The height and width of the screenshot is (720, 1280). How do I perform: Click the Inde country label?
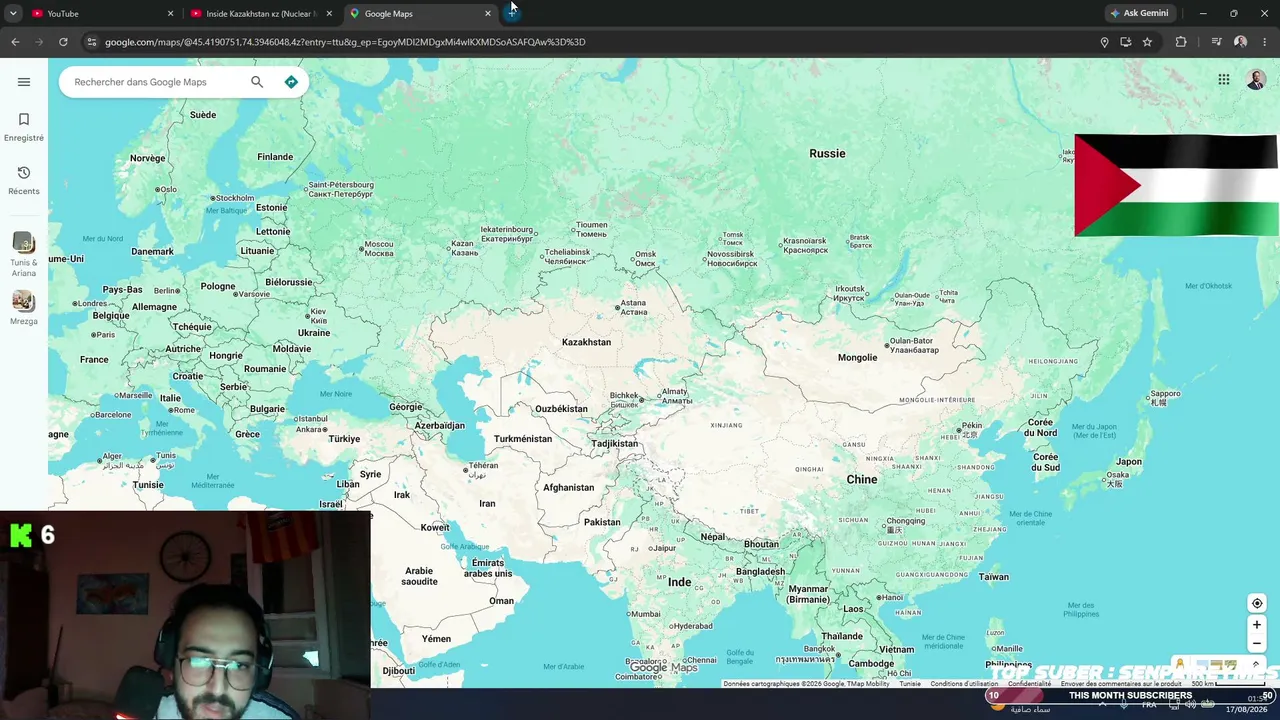pyautogui.click(x=679, y=582)
